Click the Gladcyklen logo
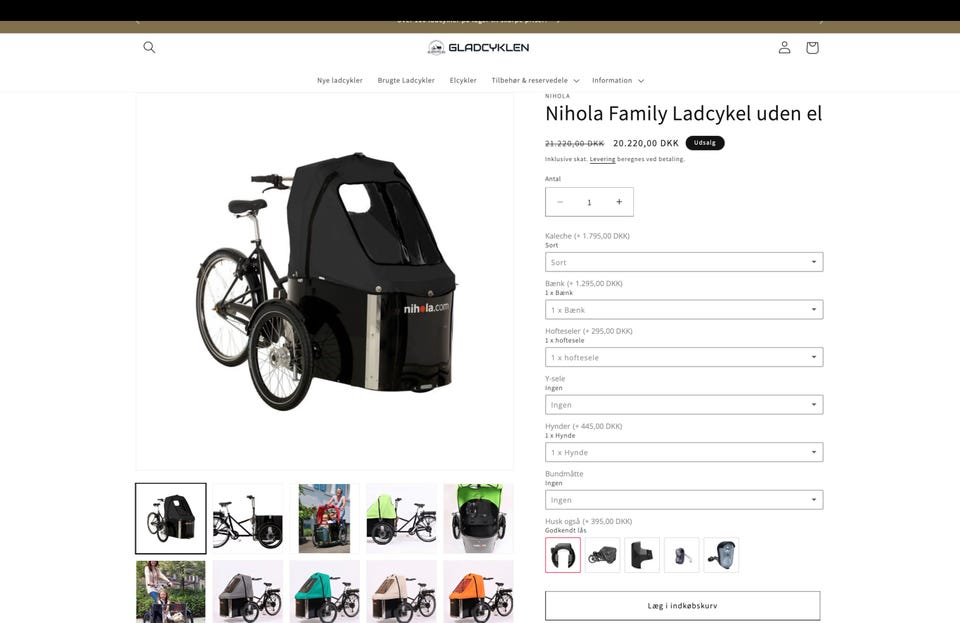Image resolution: width=960 pixels, height=623 pixels. point(478,47)
